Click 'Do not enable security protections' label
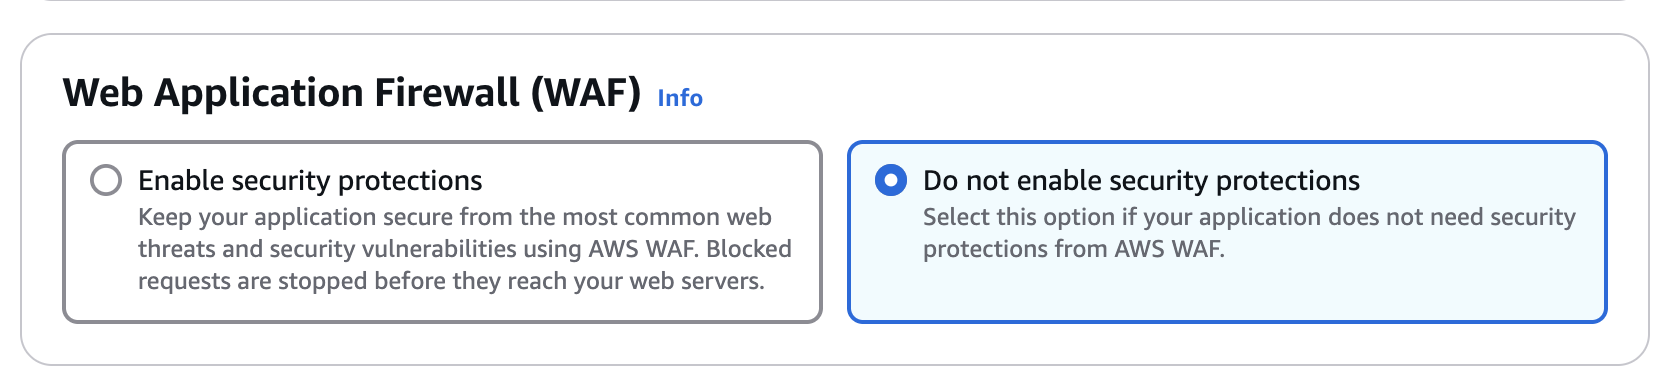Screen dimensions: 1676x386 [1141, 180]
